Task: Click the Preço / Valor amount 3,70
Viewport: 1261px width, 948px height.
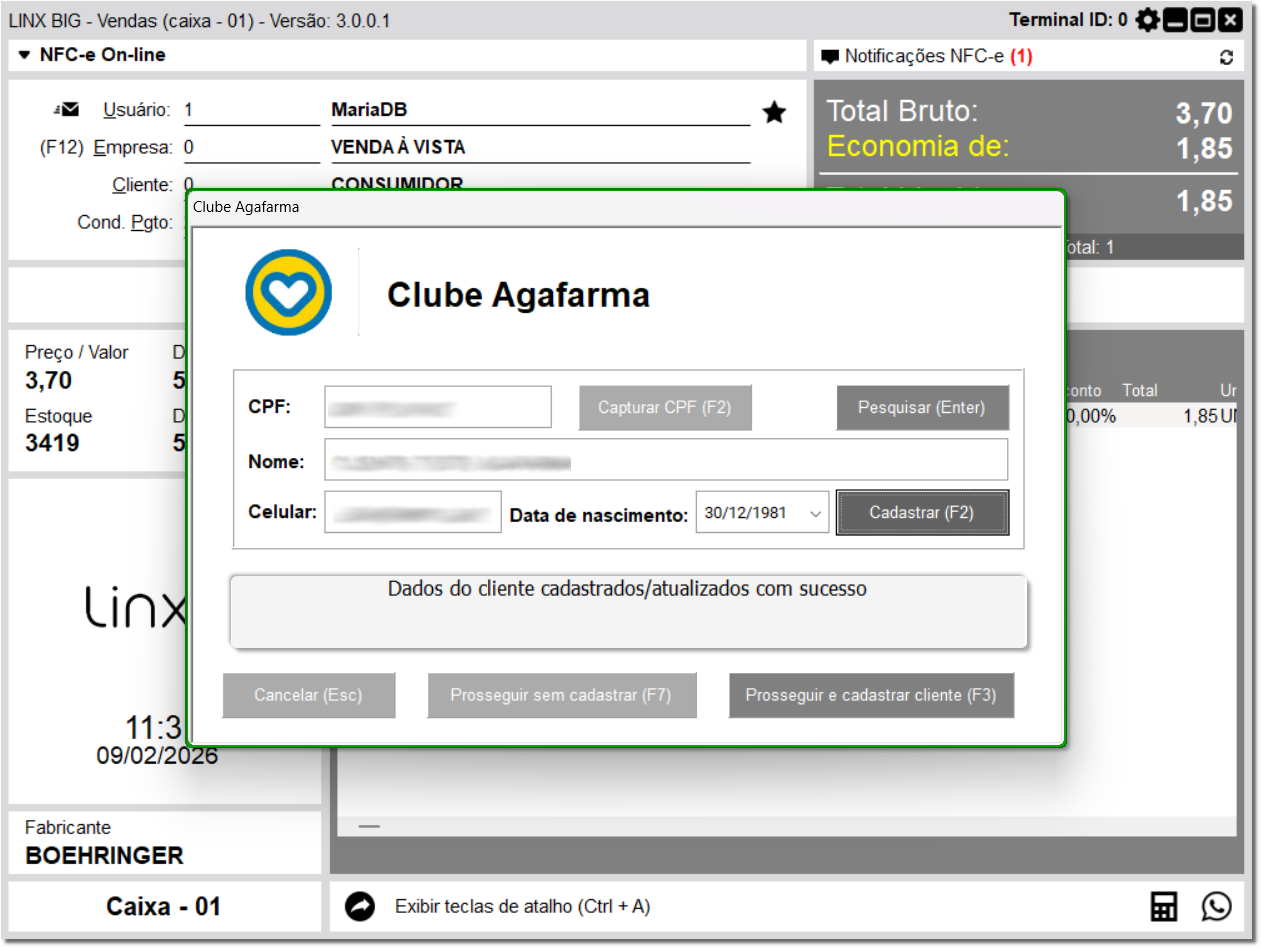Action: [49, 380]
